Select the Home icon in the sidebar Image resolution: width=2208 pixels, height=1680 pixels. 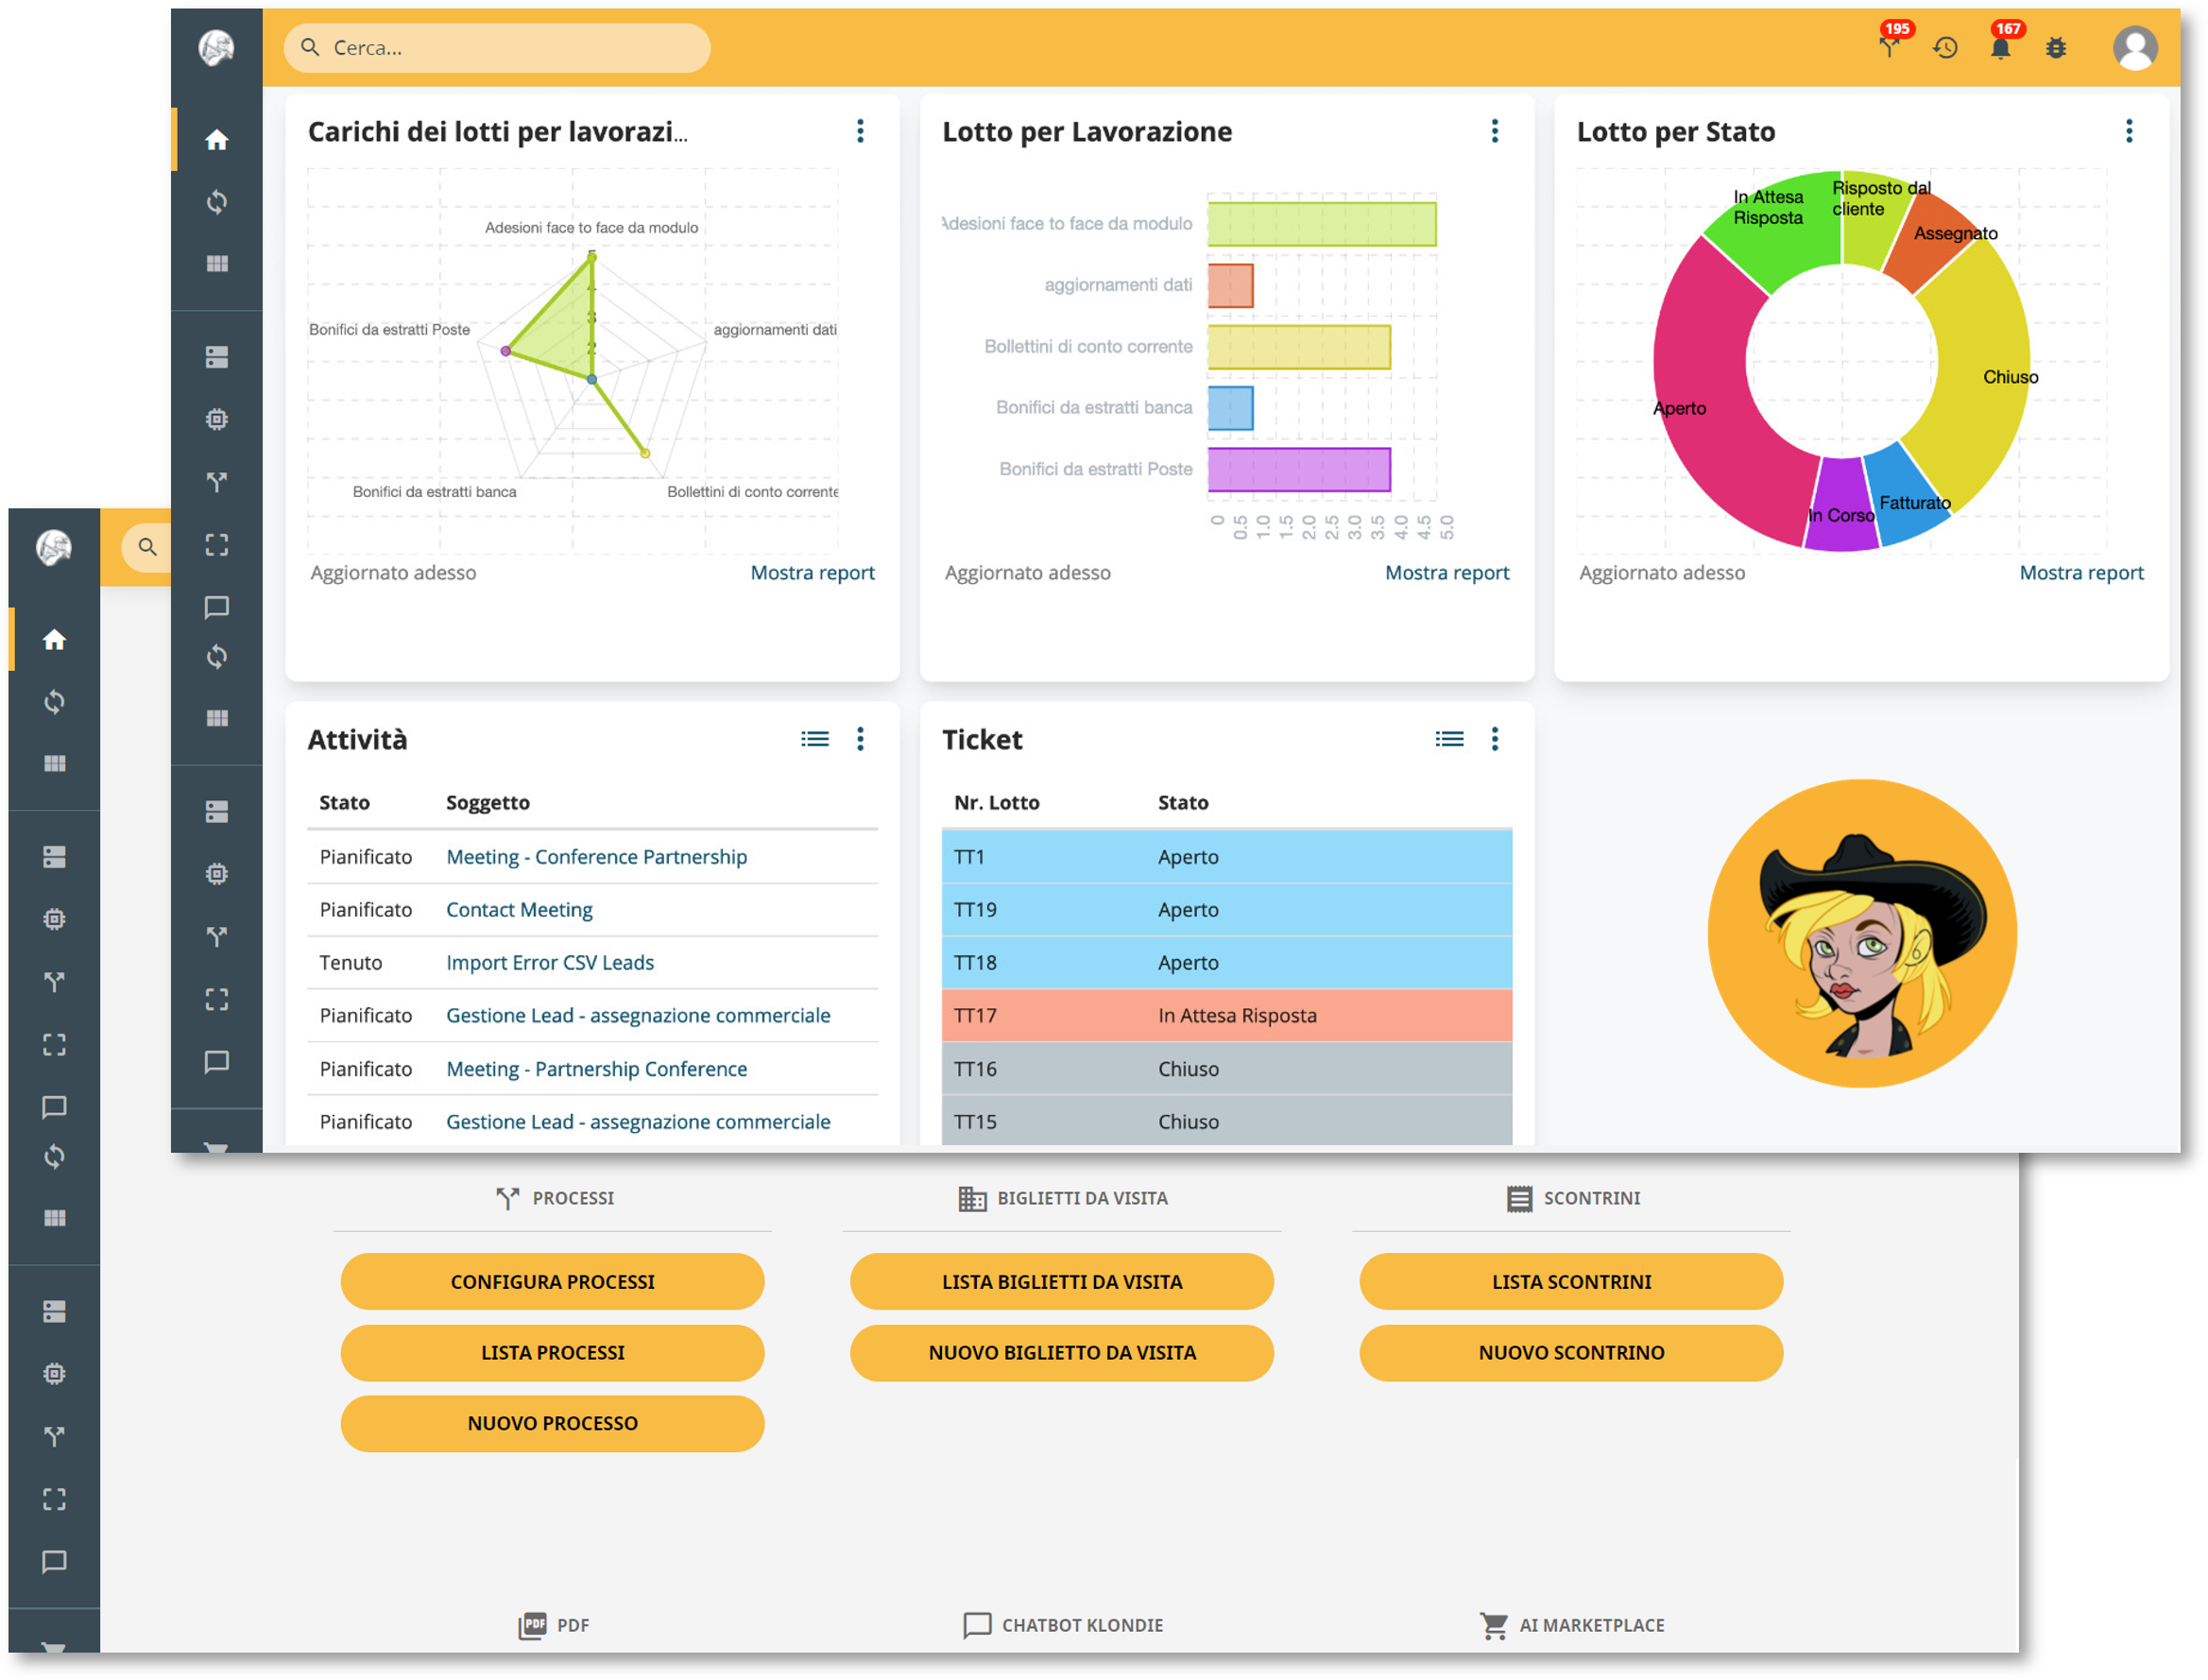(217, 140)
